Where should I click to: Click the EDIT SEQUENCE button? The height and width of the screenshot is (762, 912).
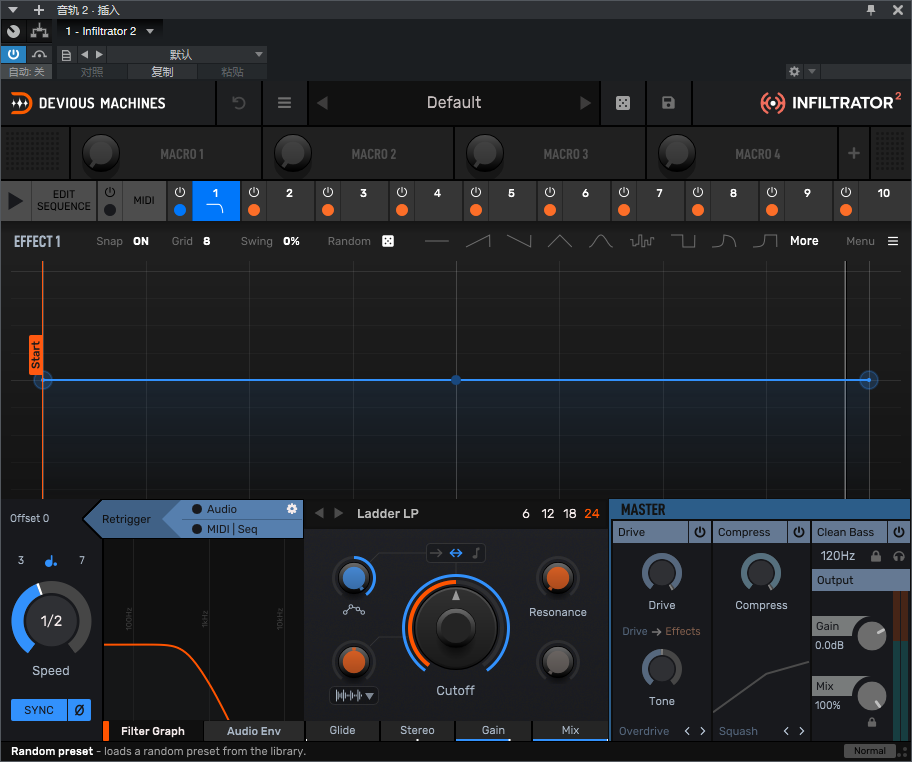pos(63,200)
